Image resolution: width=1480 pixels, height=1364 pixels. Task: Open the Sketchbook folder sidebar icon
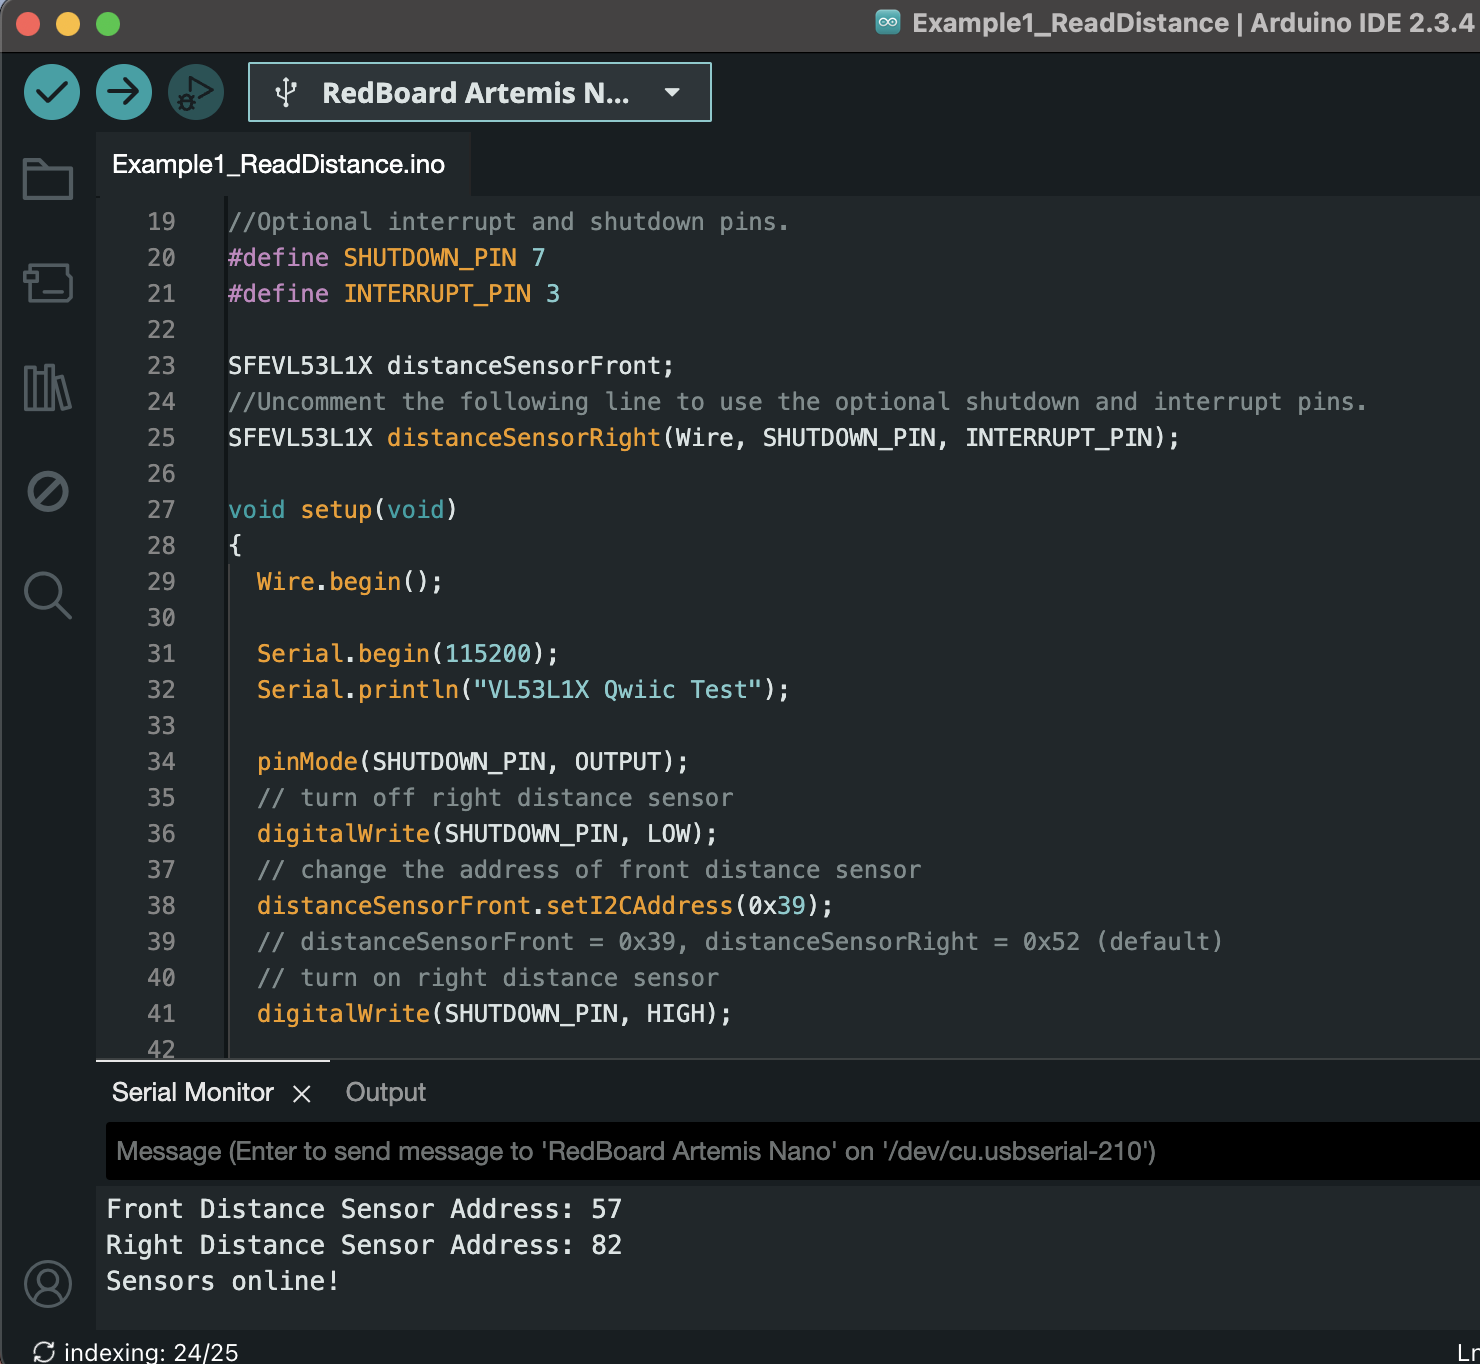point(48,179)
